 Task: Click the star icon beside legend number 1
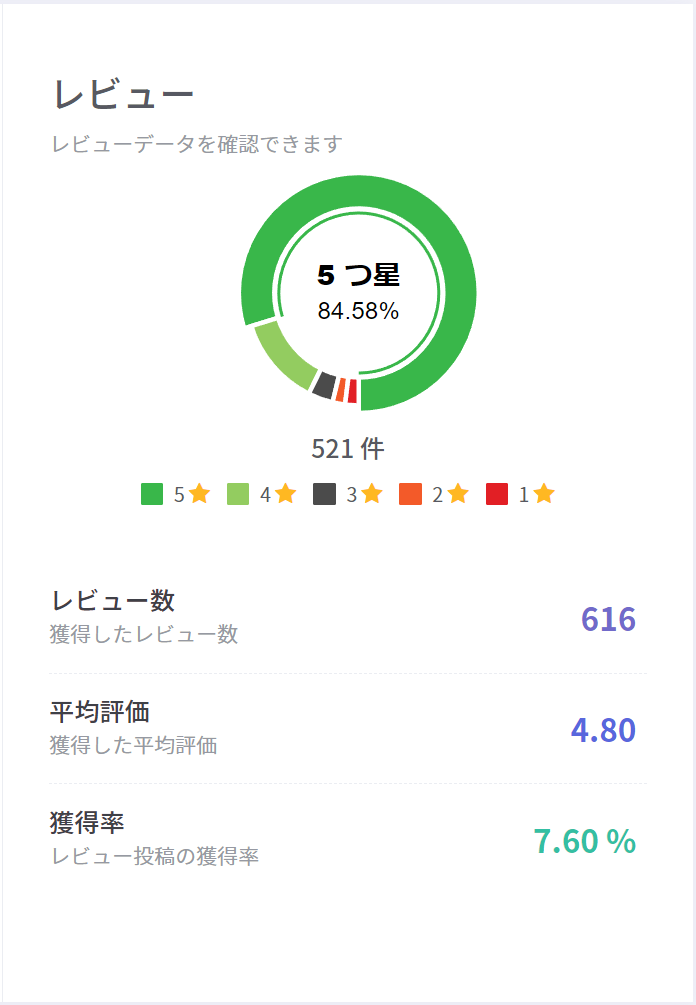(544, 493)
